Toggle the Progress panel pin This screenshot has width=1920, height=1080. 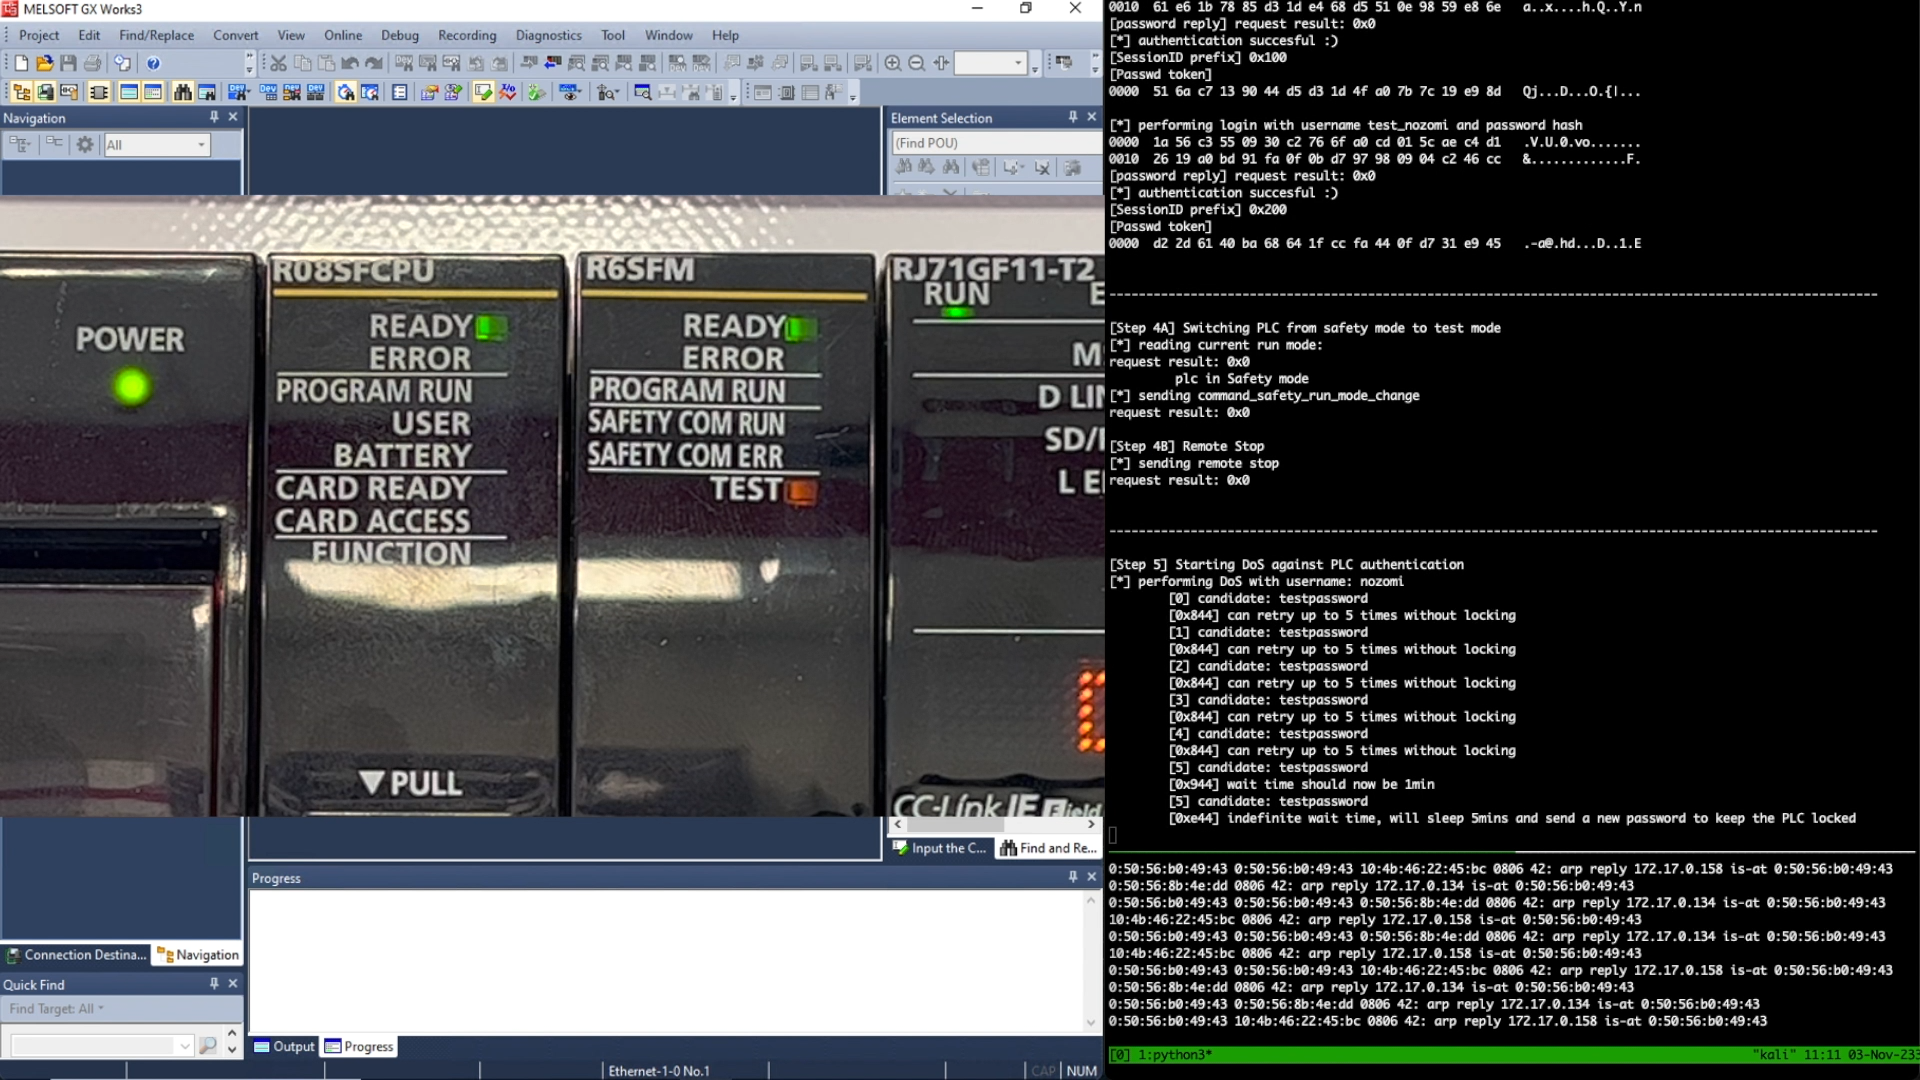click(x=1072, y=877)
